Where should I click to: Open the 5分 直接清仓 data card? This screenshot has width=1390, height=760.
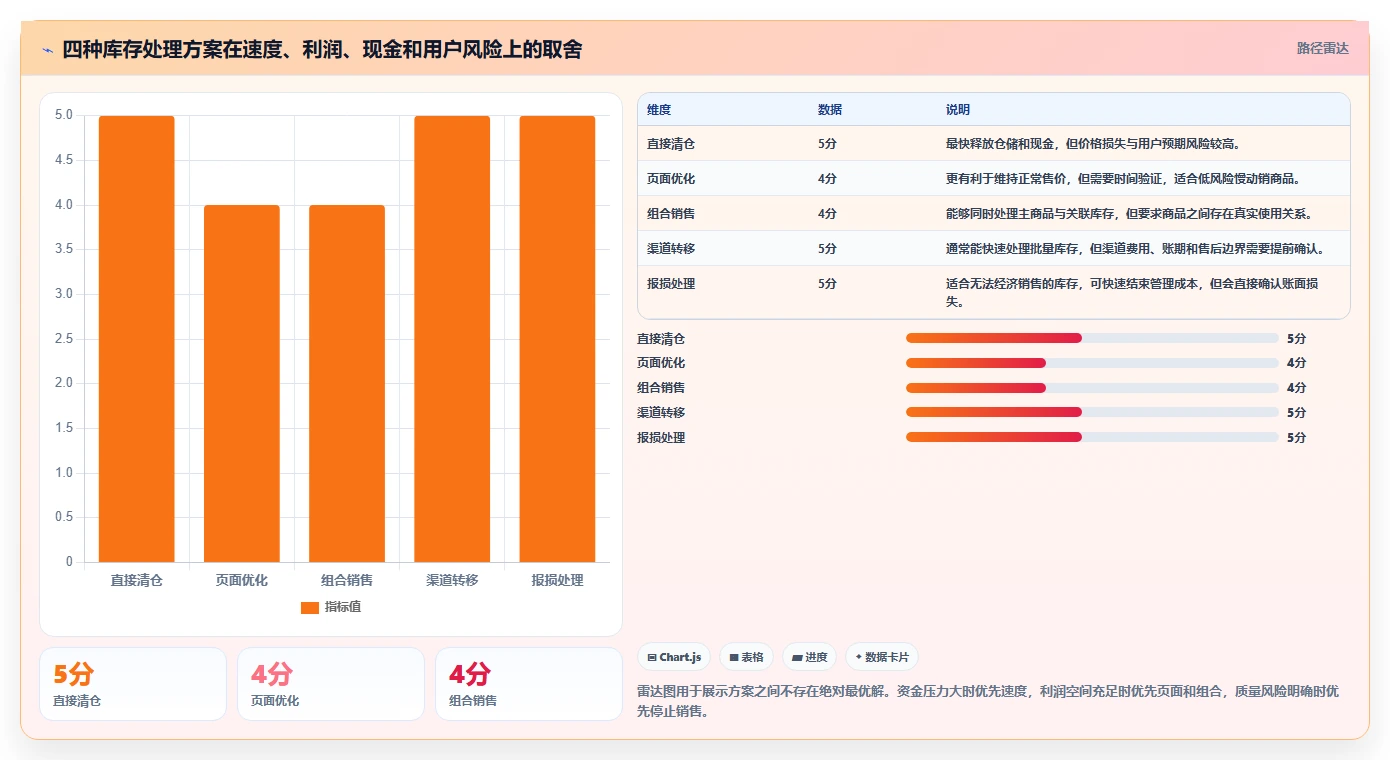(x=133, y=684)
